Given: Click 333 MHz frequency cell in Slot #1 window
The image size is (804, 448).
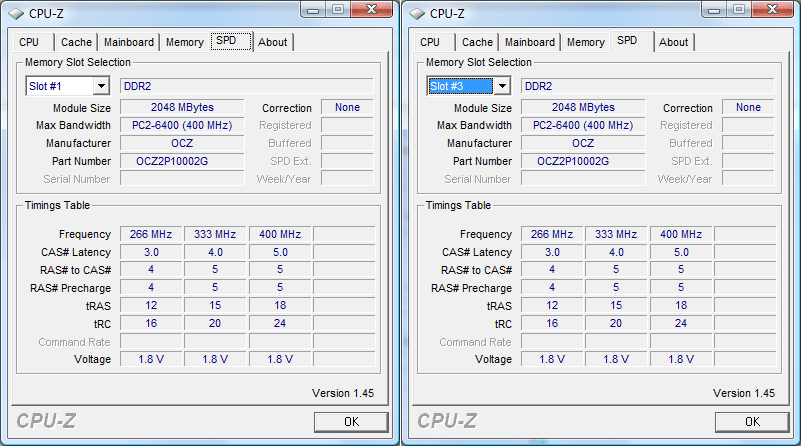Looking at the screenshot, I should 215,234.
